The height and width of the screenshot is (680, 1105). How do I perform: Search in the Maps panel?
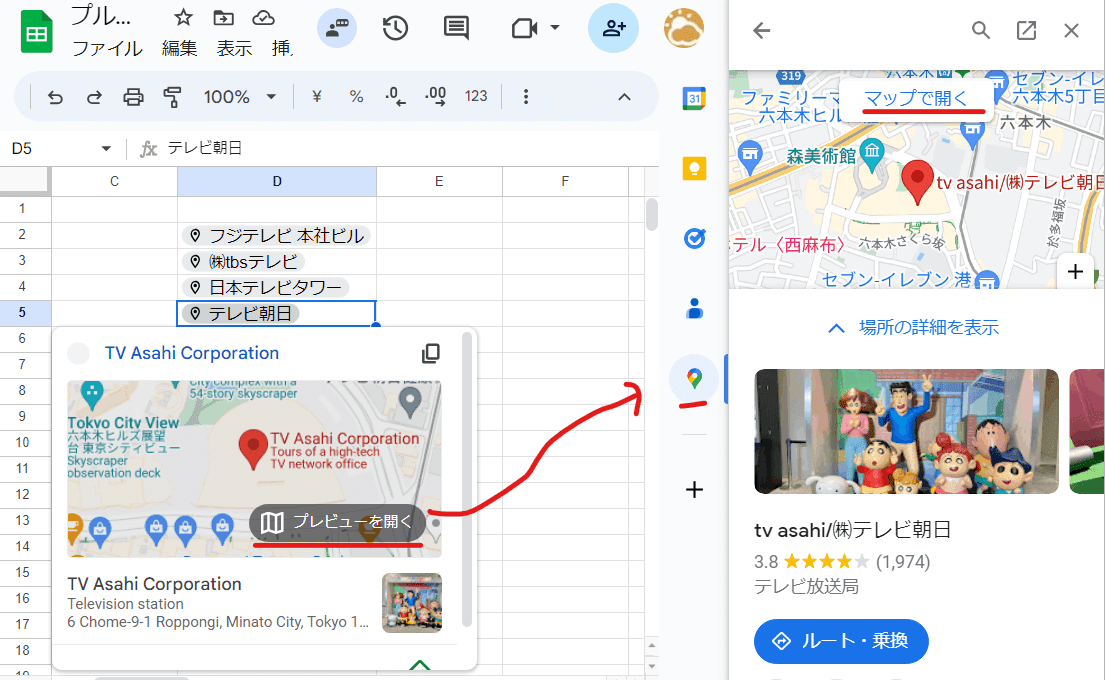(980, 30)
